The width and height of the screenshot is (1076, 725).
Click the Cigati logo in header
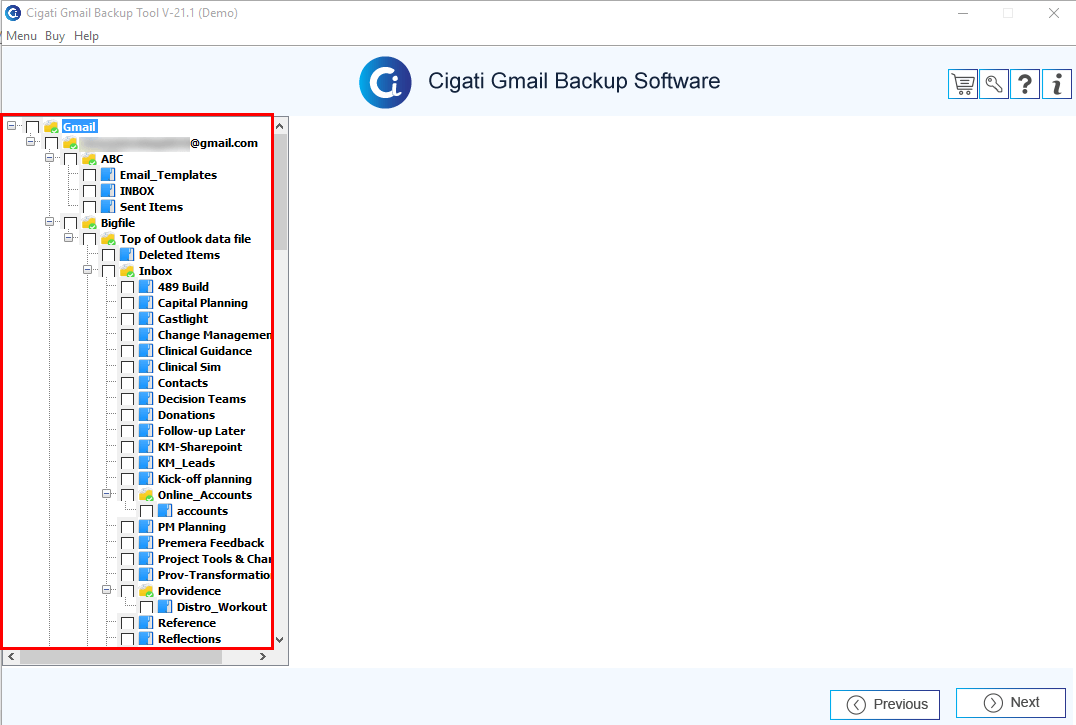385,82
